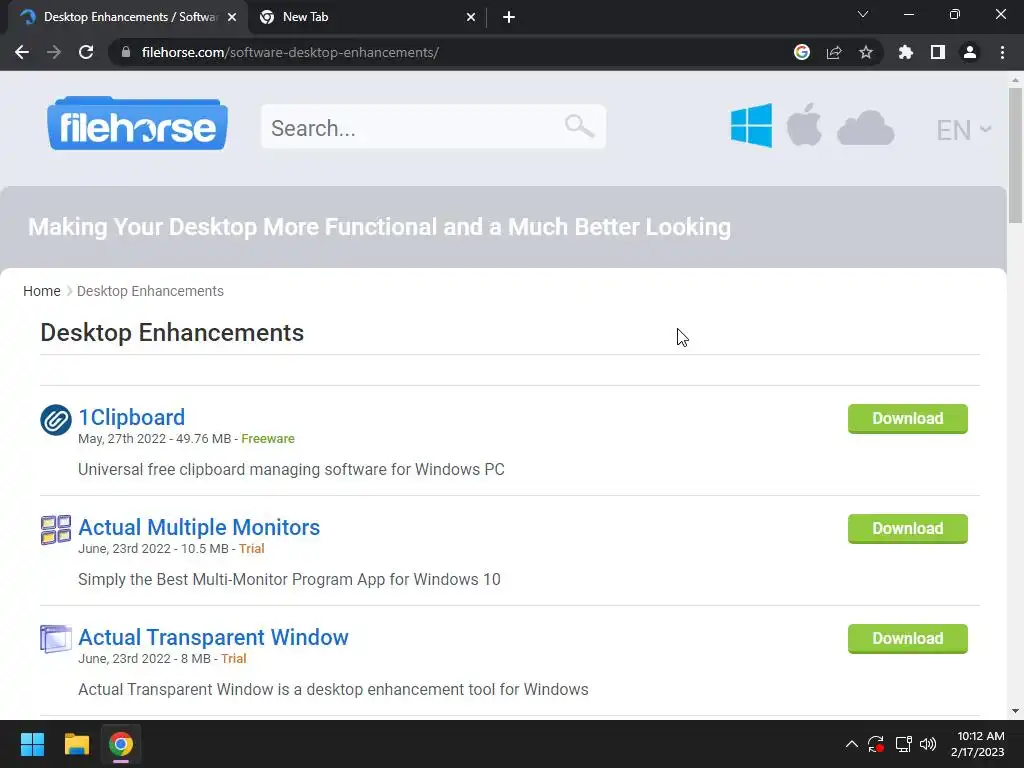Select the cloud web apps icon

(x=865, y=127)
